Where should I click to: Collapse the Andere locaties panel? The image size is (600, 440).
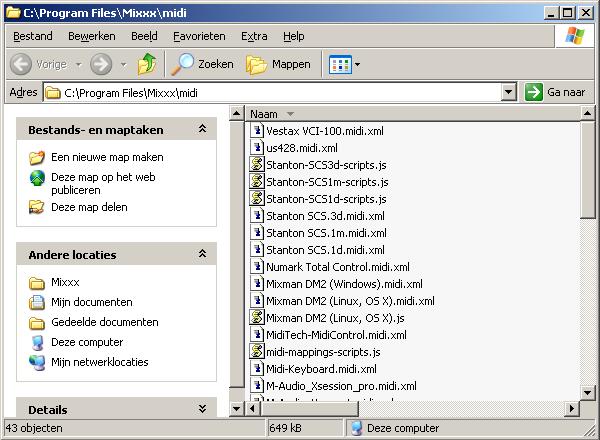tap(202, 254)
